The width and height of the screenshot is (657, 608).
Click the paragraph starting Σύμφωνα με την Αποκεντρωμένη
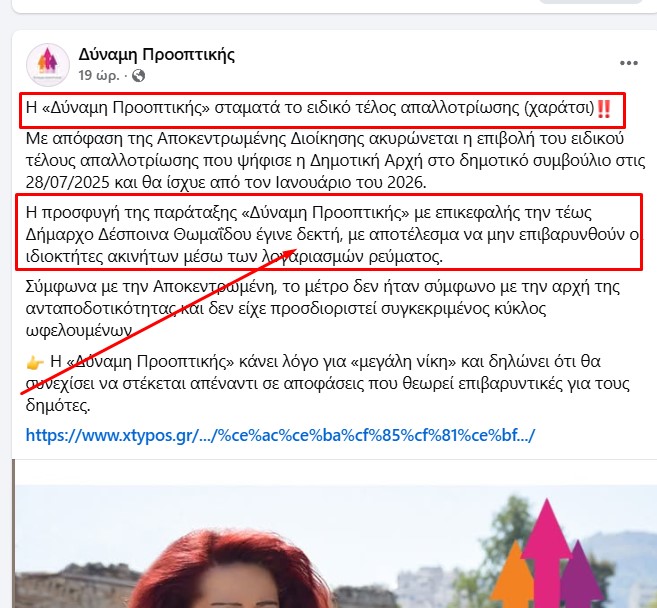point(323,308)
